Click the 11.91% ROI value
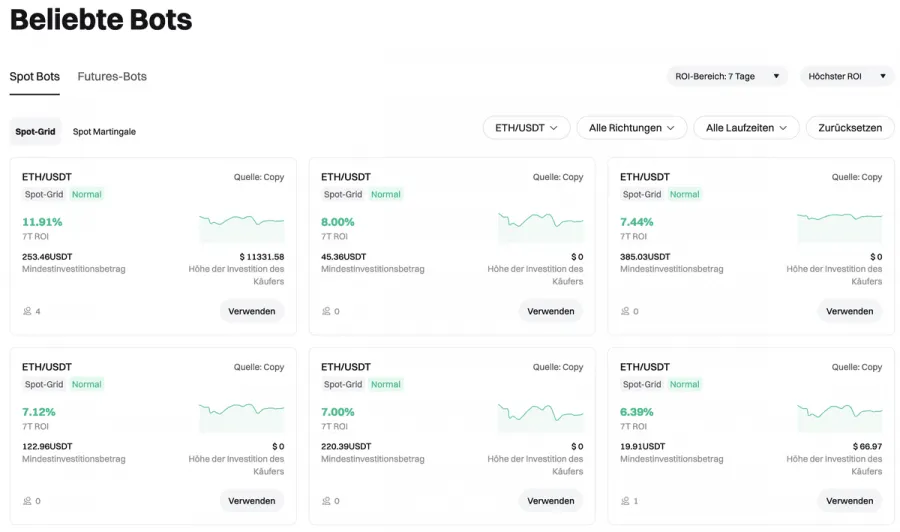 42,222
